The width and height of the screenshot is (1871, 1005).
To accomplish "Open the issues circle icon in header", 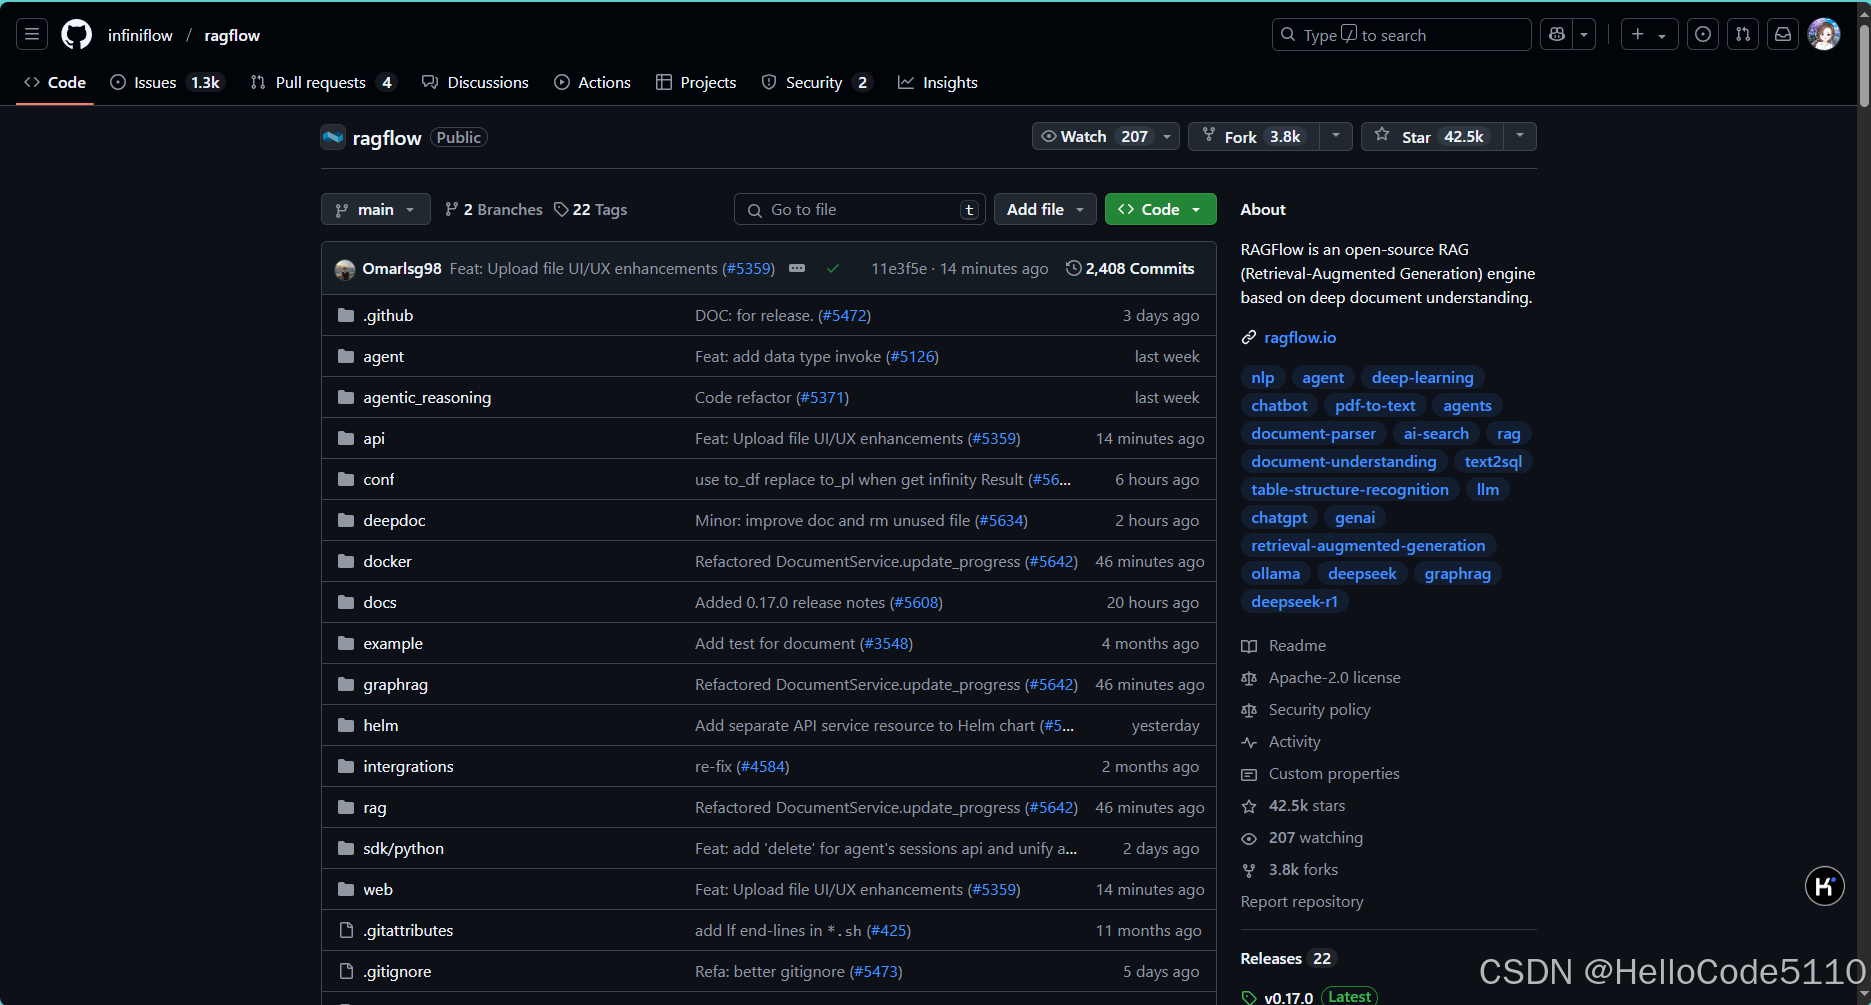I will [x=1703, y=35].
